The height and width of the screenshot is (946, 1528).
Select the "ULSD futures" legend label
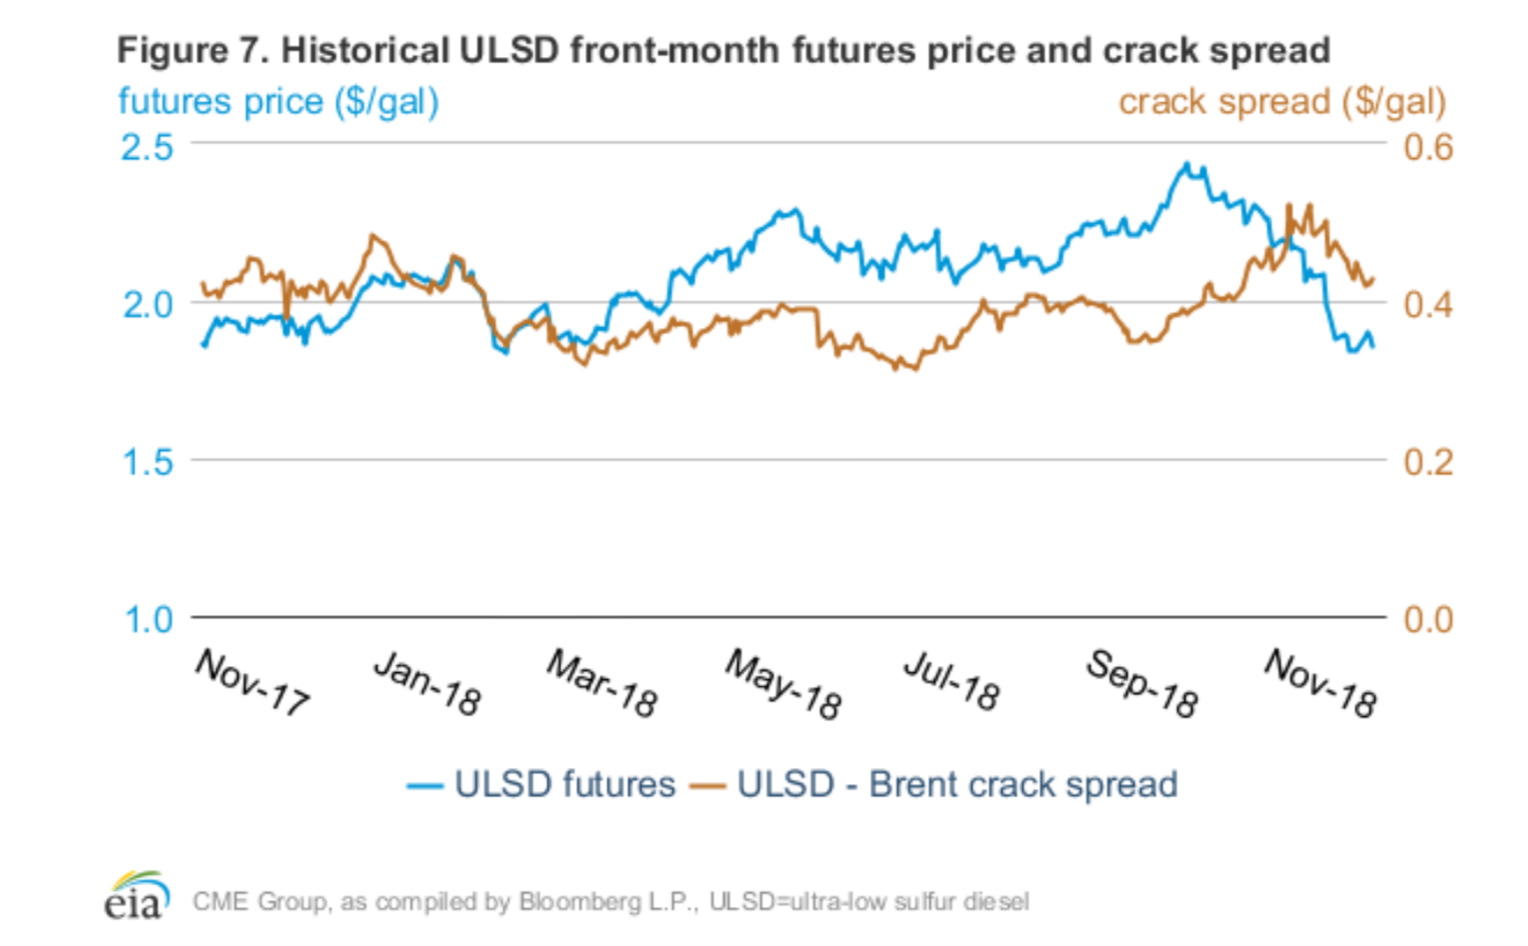tap(565, 784)
